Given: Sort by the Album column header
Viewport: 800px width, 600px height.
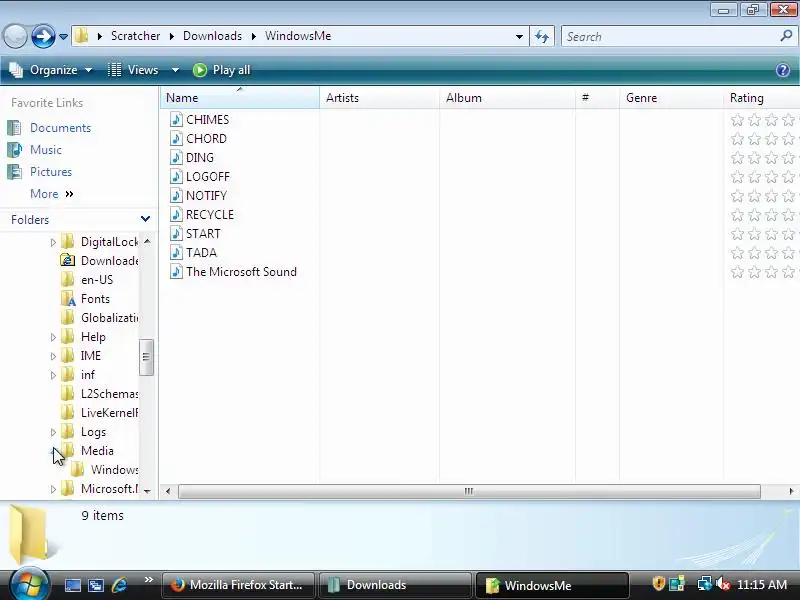Looking at the screenshot, I should pos(507,97).
